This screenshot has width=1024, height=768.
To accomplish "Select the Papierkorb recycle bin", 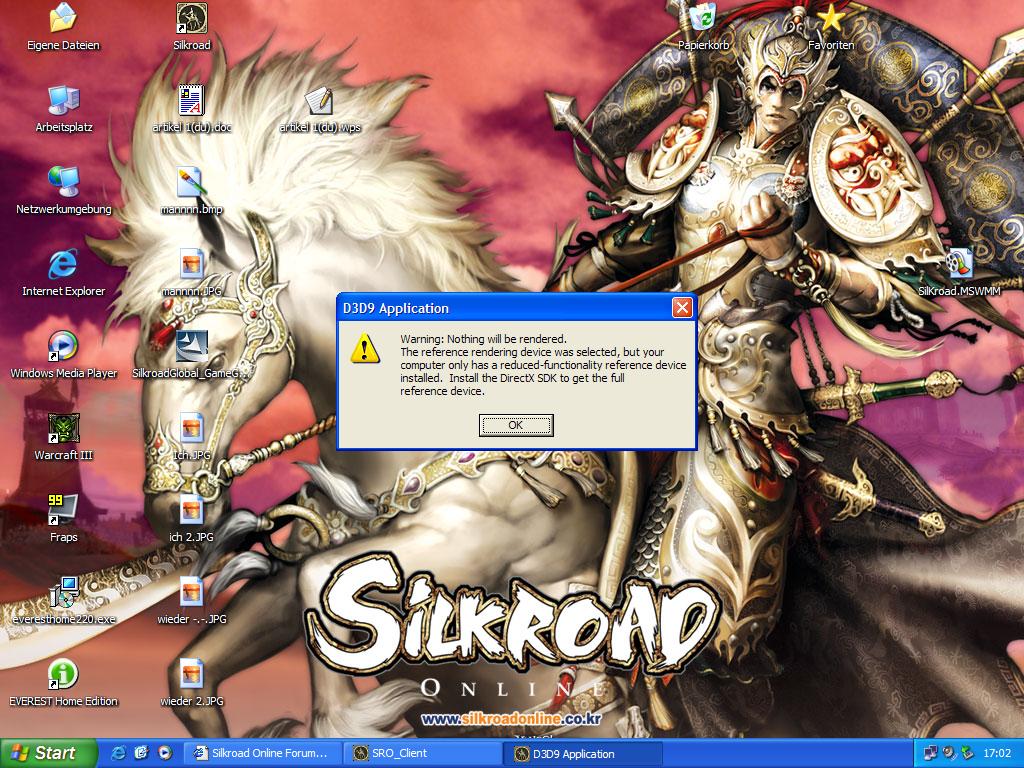I will tap(703, 19).
